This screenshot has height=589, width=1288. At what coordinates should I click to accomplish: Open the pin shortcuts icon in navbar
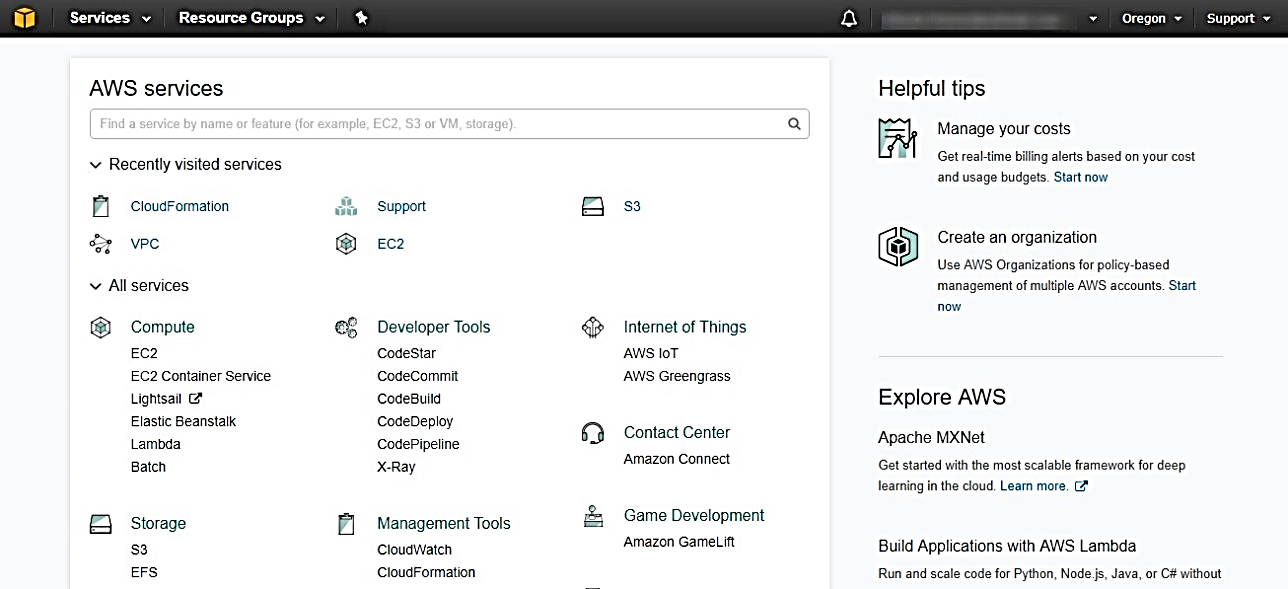click(x=362, y=18)
